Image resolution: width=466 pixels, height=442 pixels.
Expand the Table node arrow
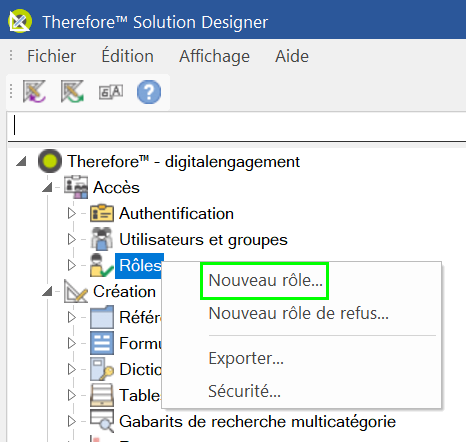coord(72,395)
